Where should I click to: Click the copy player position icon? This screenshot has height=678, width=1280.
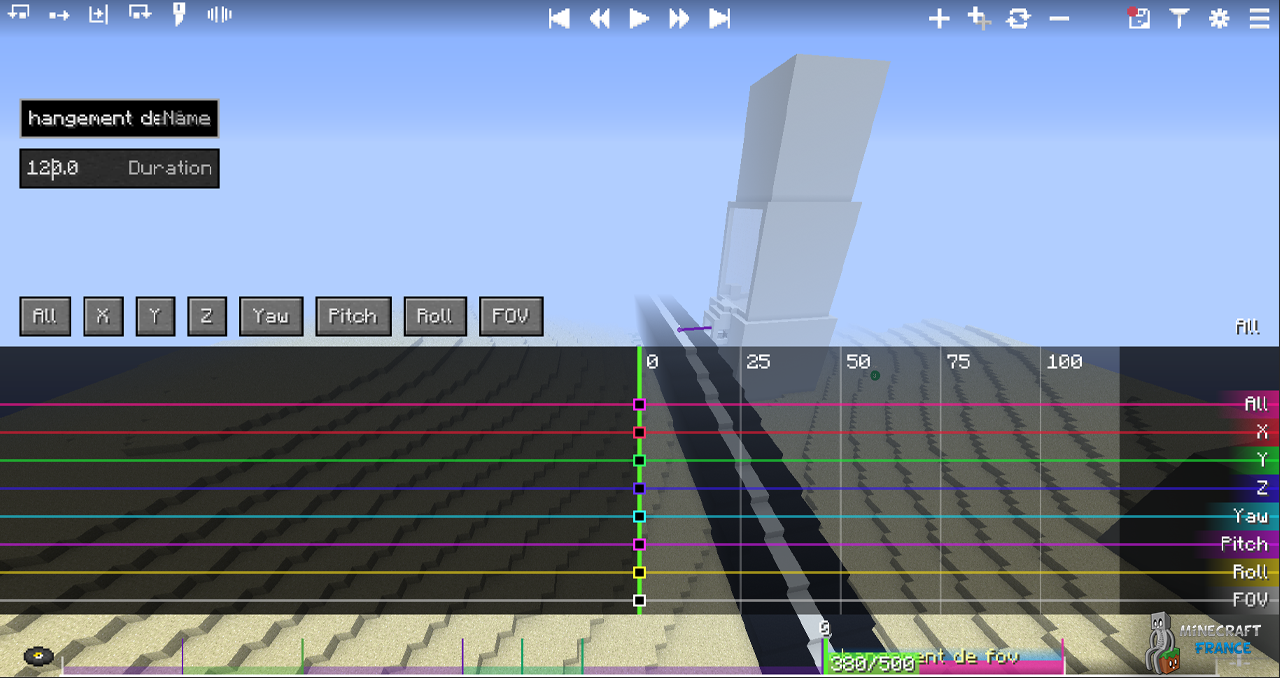tap(98, 14)
